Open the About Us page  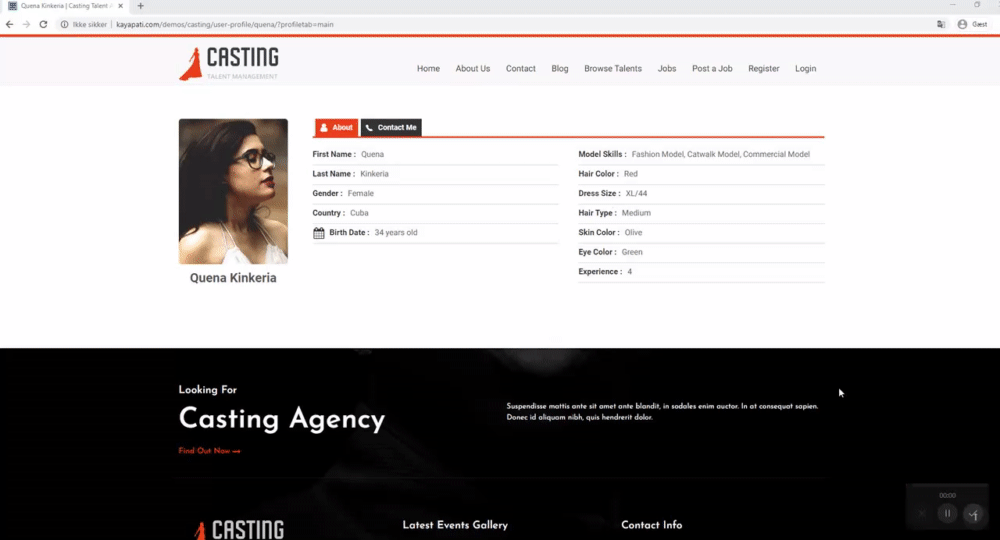473,68
